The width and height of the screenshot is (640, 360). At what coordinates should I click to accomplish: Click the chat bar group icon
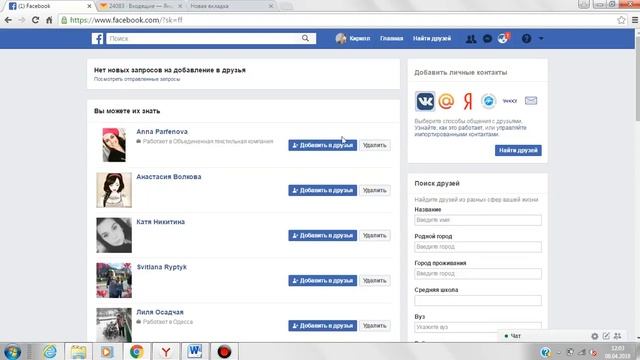[x=618, y=336]
